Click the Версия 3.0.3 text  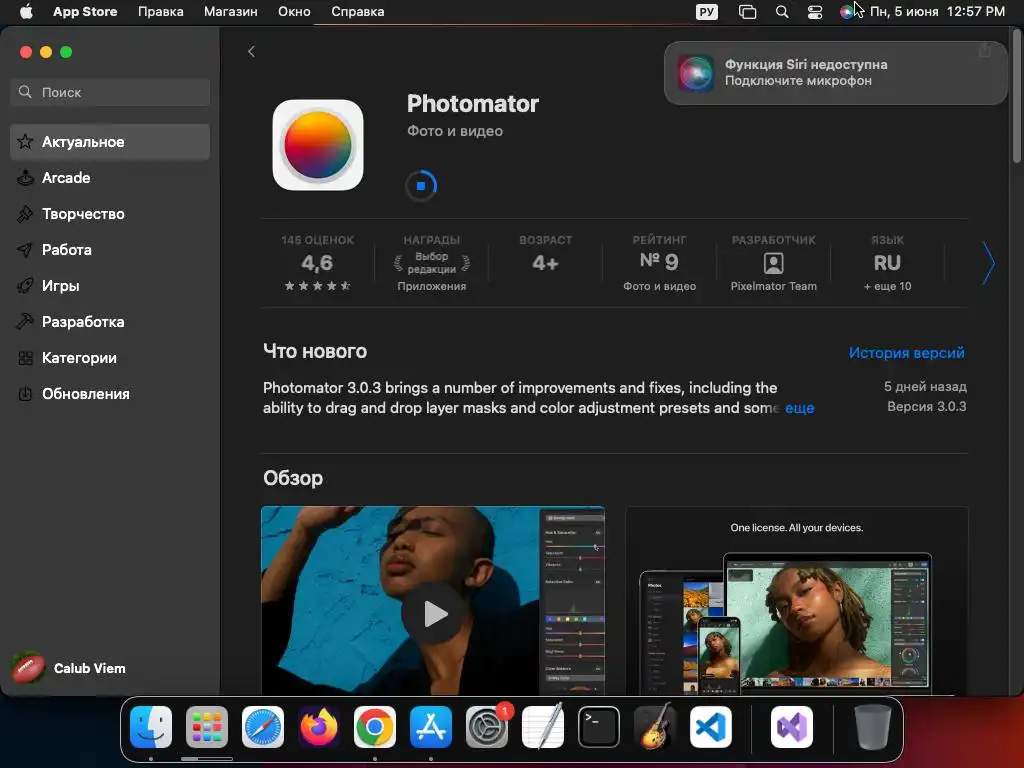coord(926,406)
